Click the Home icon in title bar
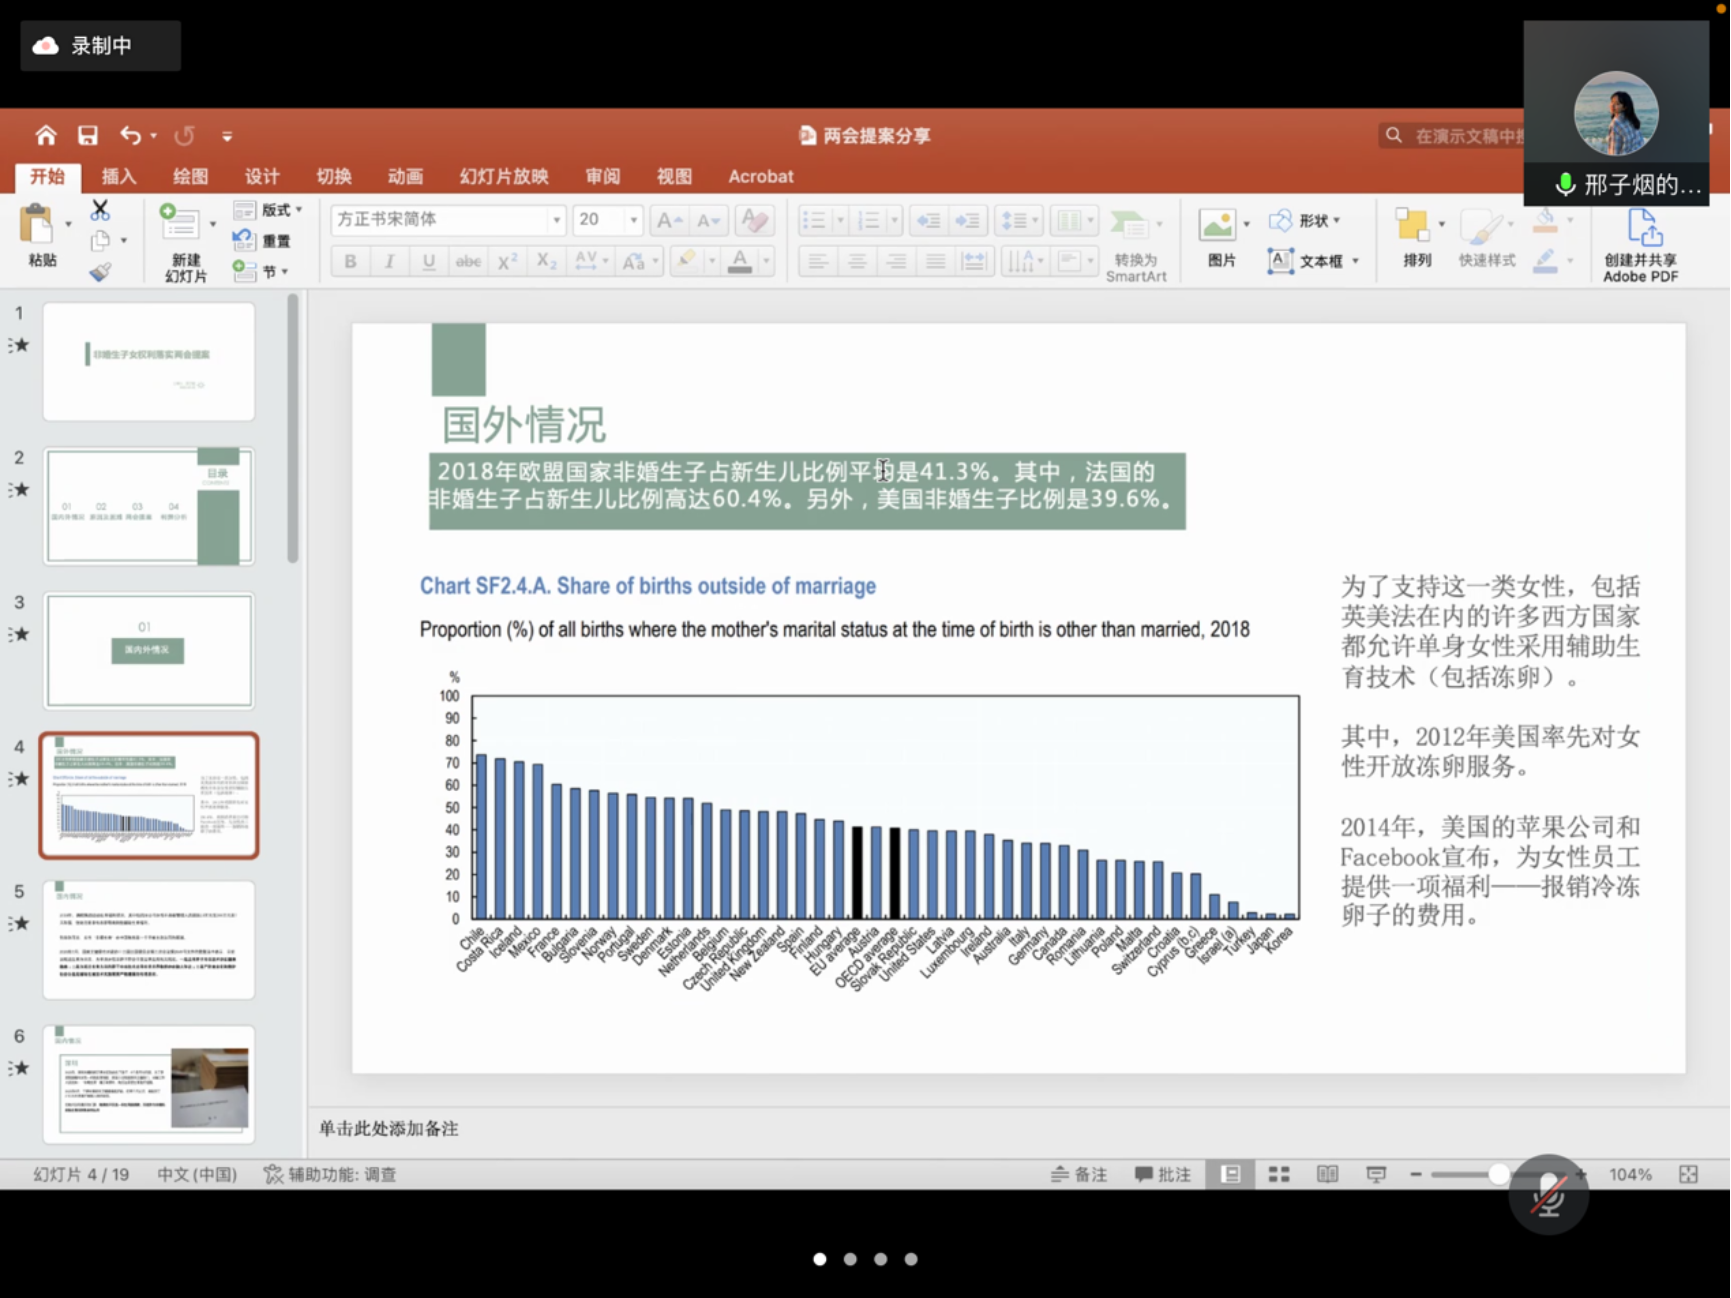 [46, 135]
